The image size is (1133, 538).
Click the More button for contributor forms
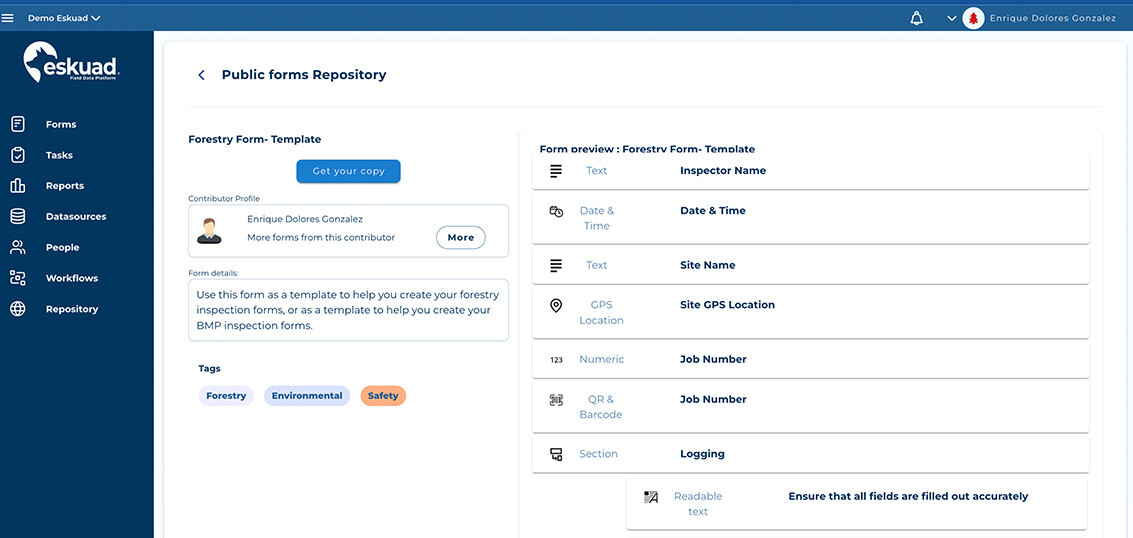click(461, 238)
